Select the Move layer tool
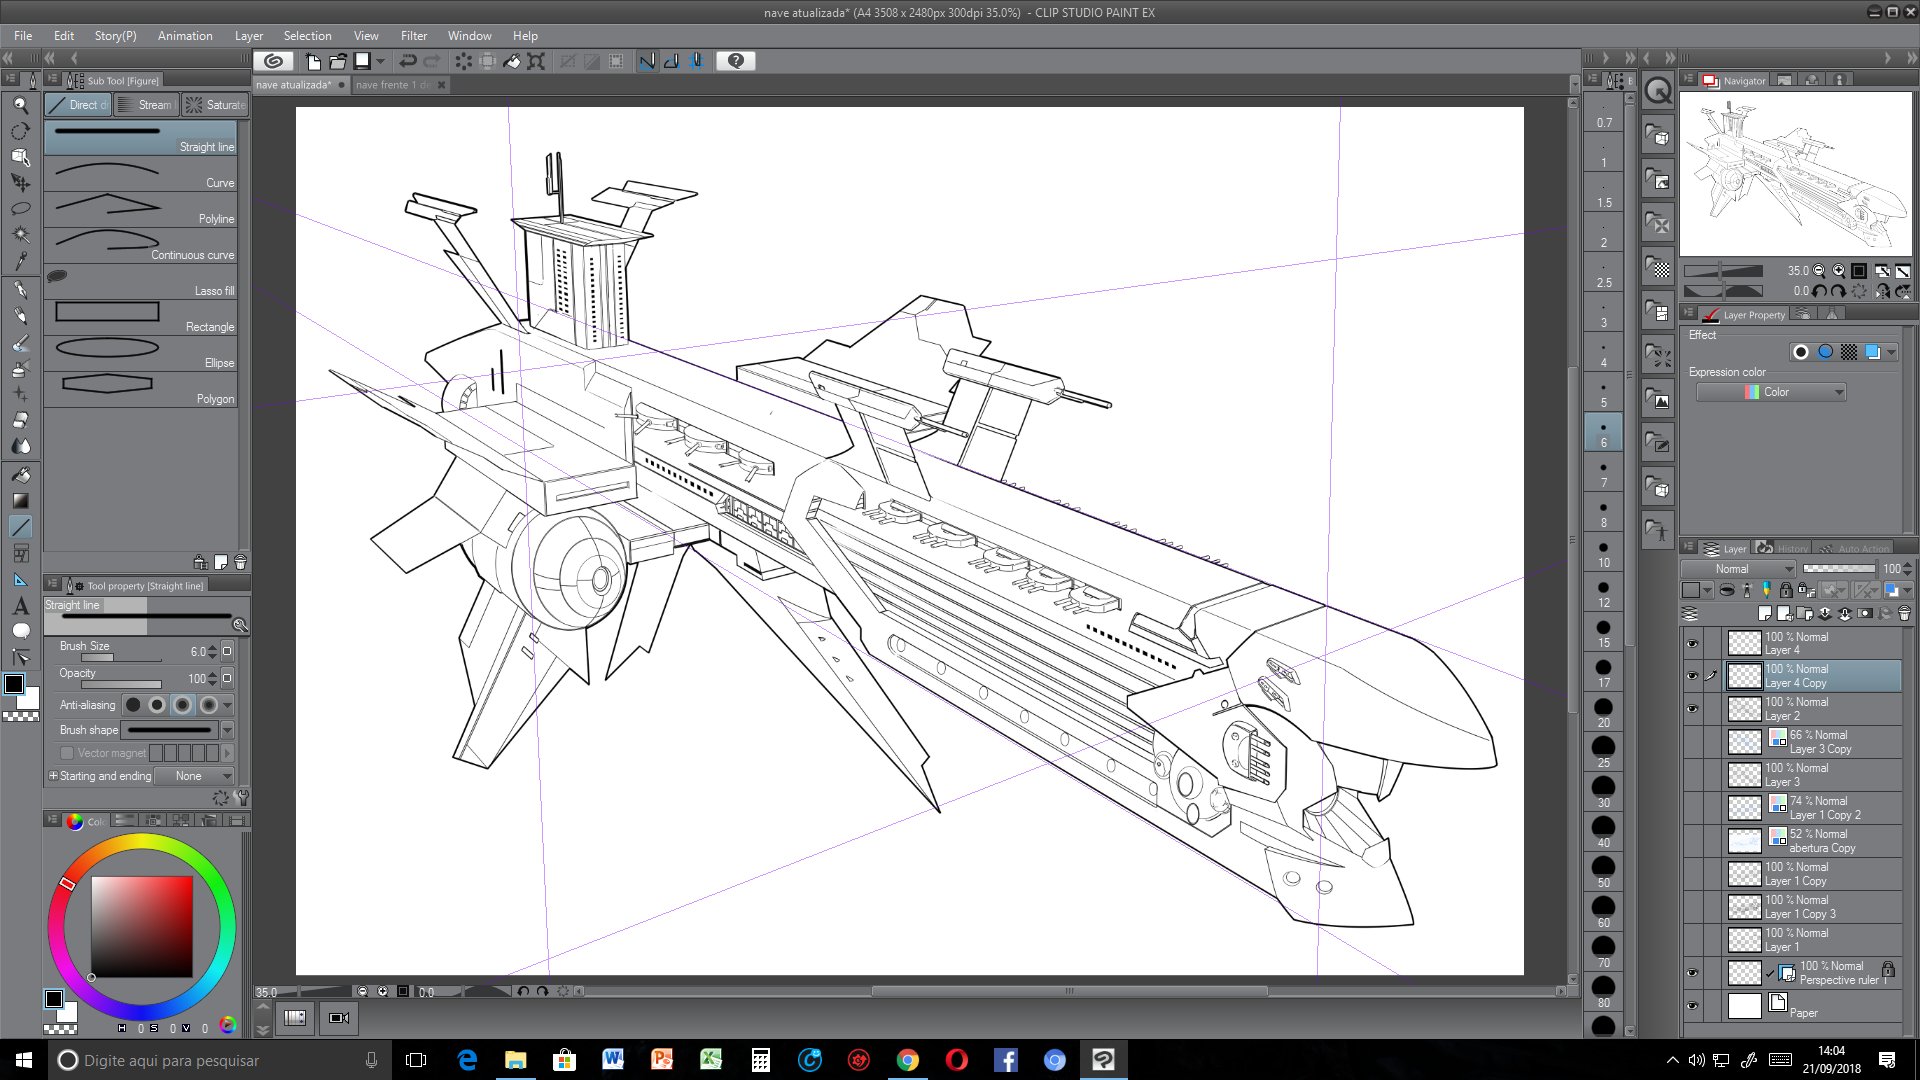The image size is (1920, 1080). (20, 183)
